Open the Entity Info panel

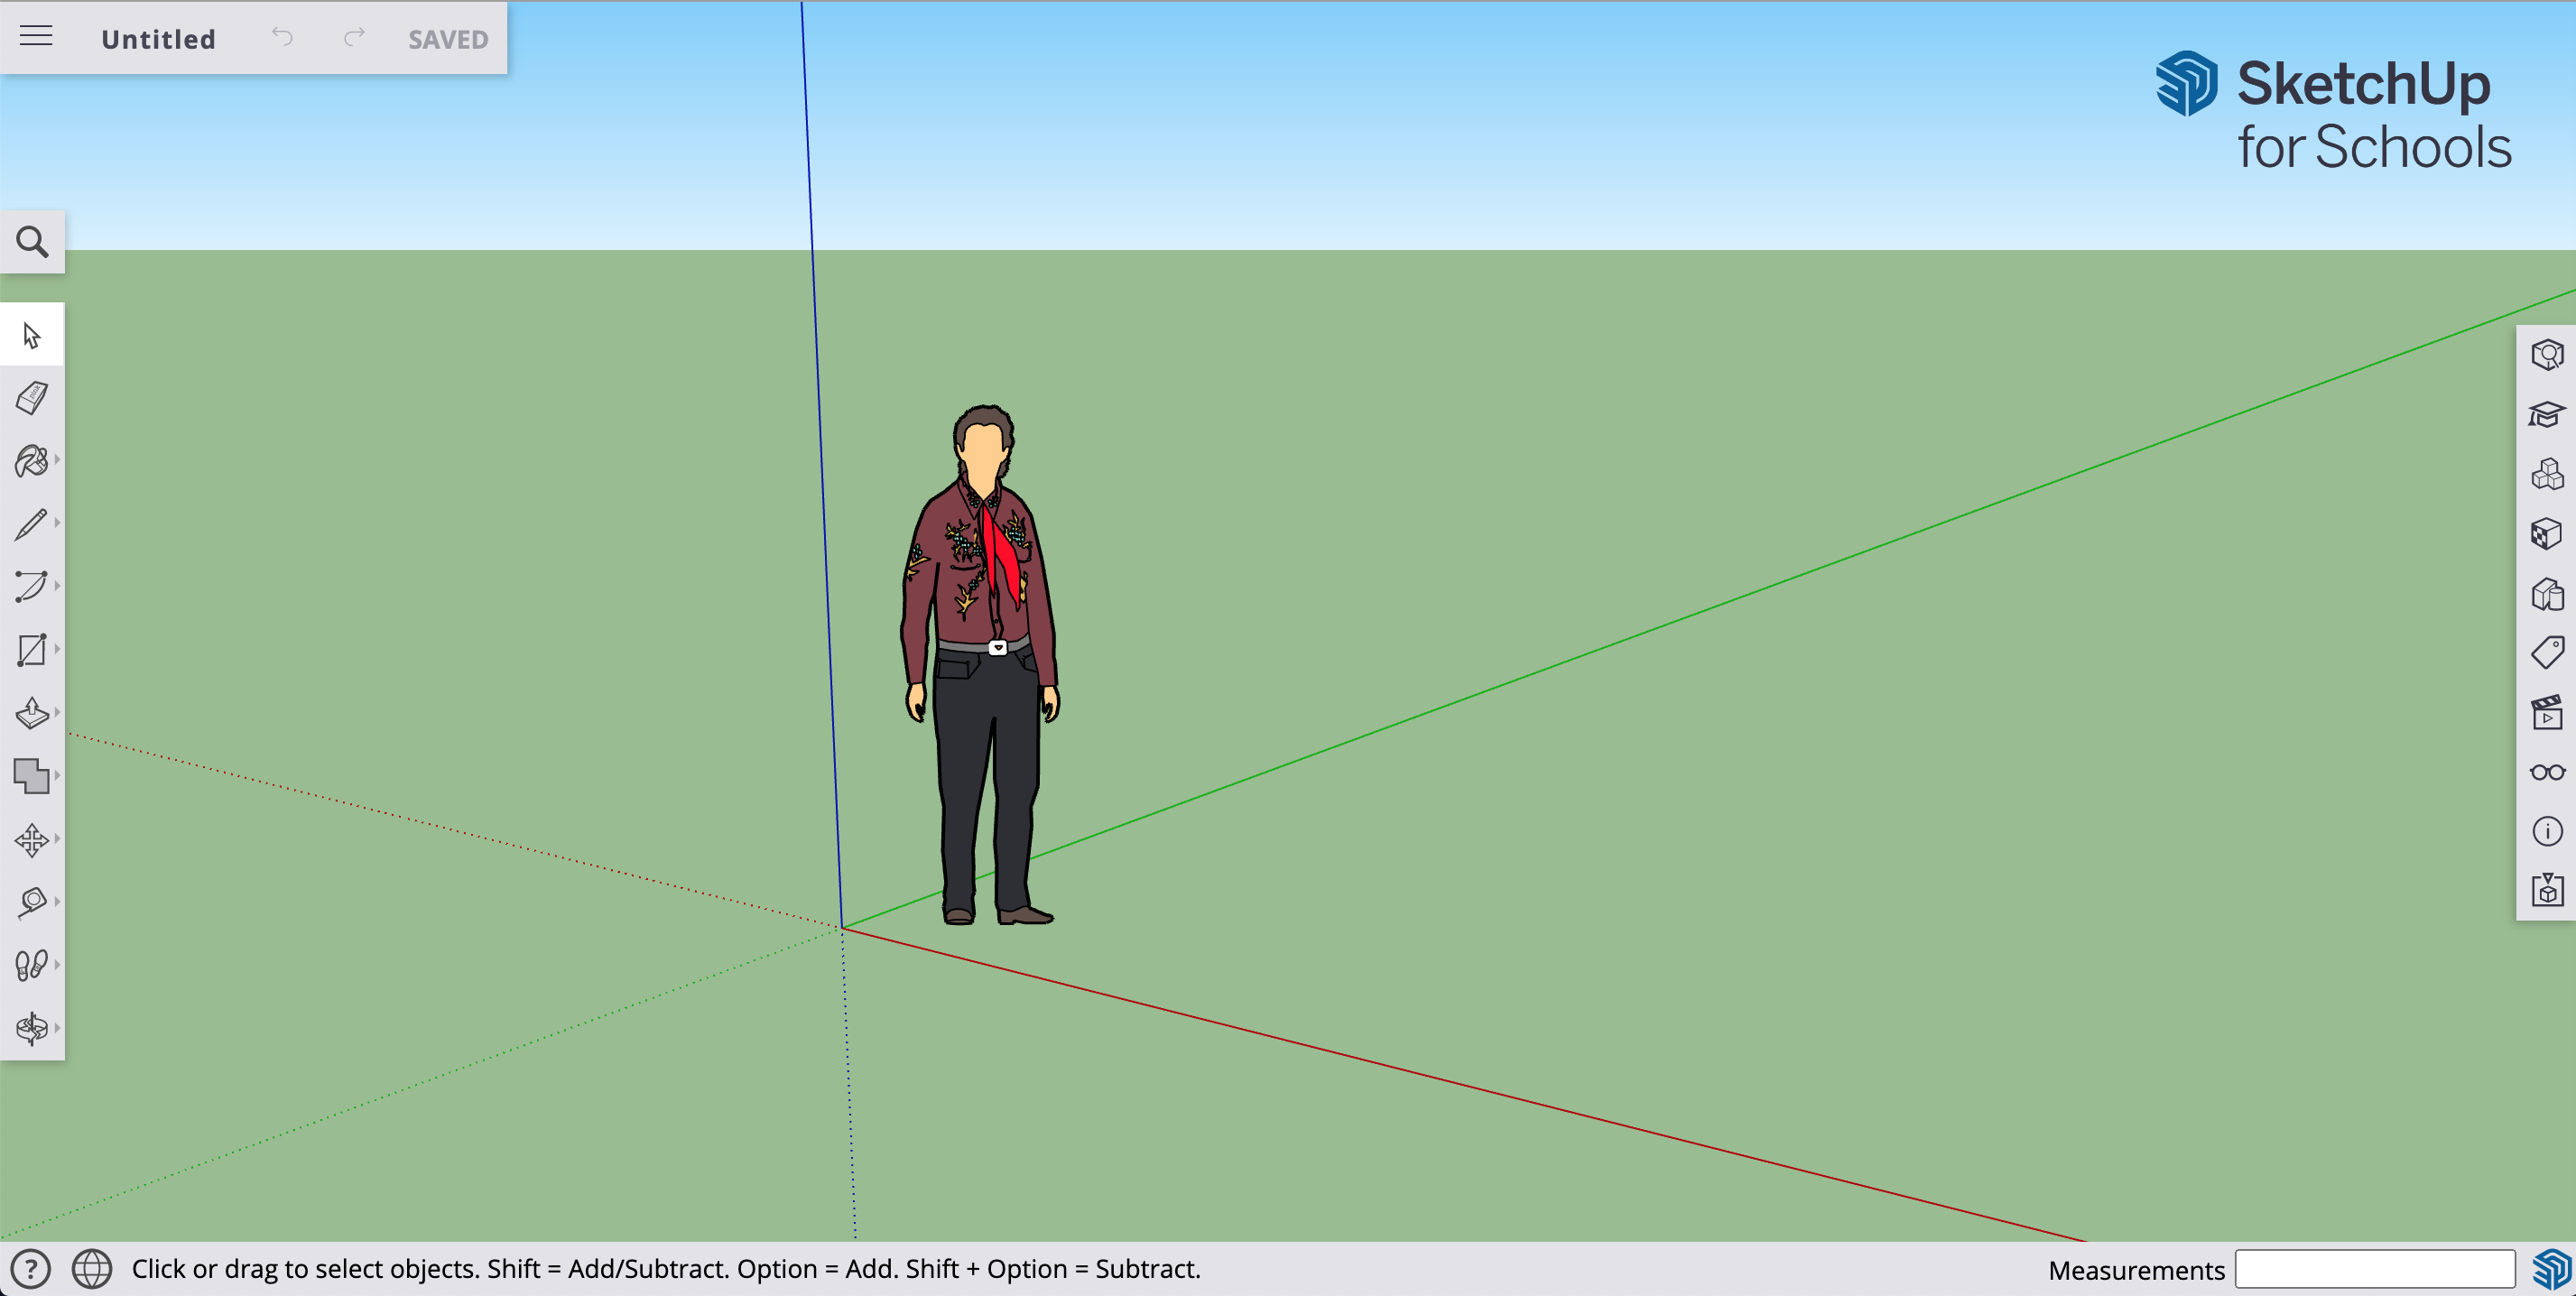coord(2547,355)
